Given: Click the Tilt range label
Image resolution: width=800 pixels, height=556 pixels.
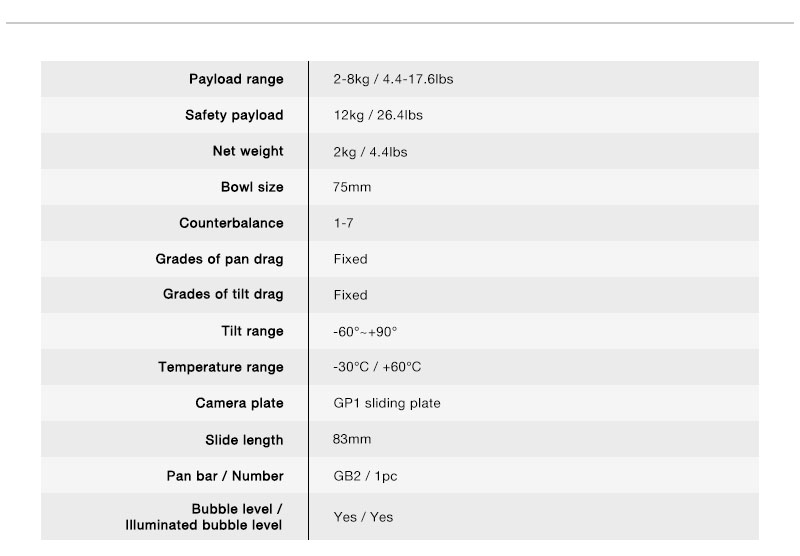Looking at the screenshot, I should coord(252,331).
